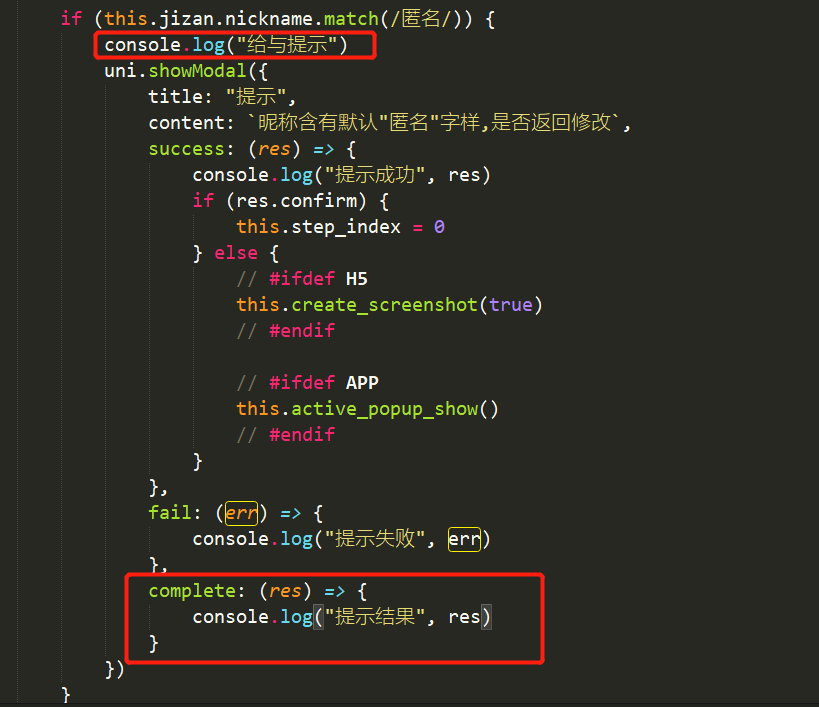Click this.step_index = 0 assignment

click(341, 227)
